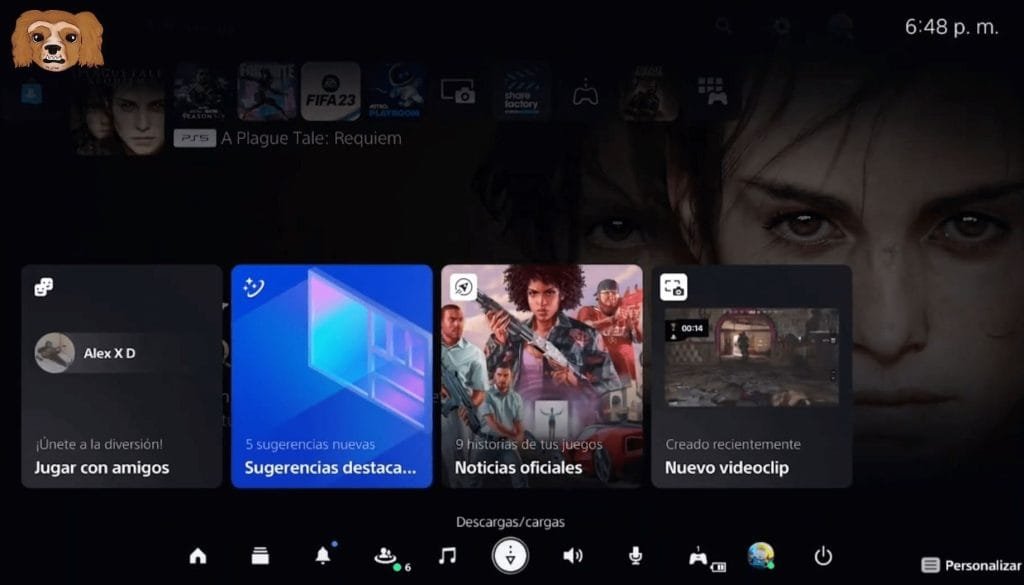The width and height of the screenshot is (1024, 585).
Task: Open the dimmed settings gear icon
Action: [782, 26]
